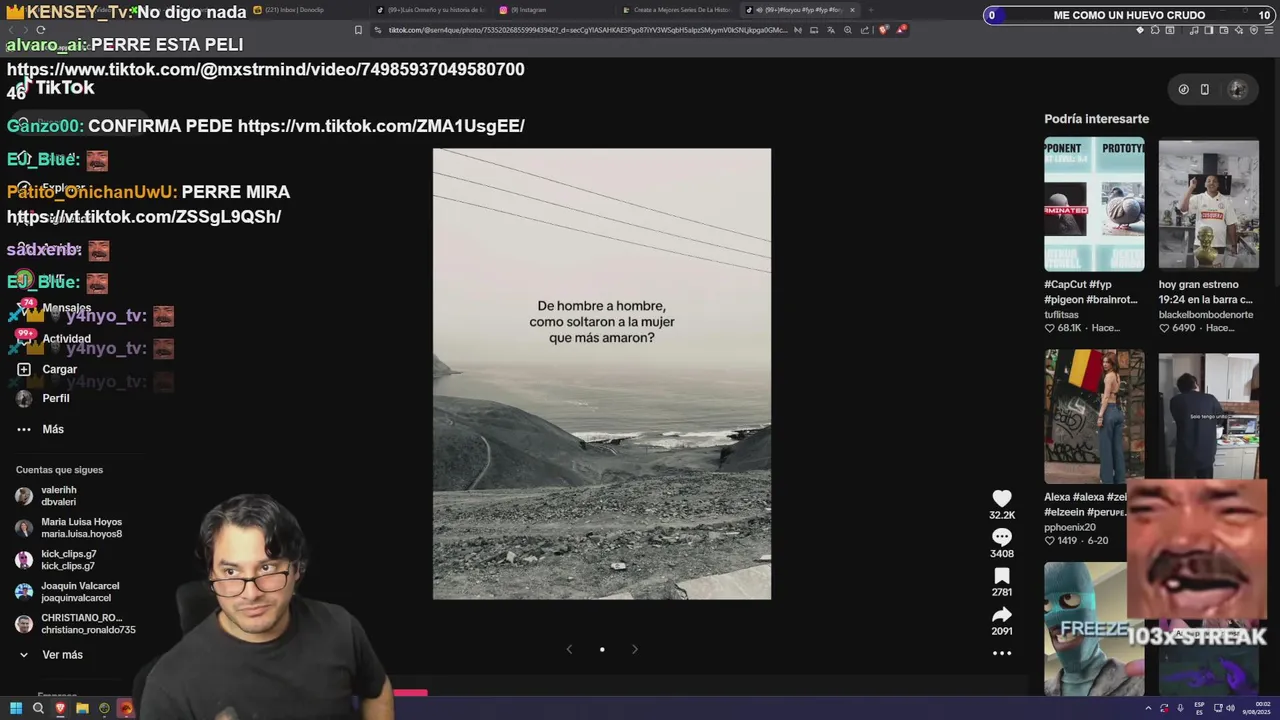Show hidden tray icons chevron
Image resolution: width=1280 pixels, height=720 pixels.
click(x=1148, y=708)
